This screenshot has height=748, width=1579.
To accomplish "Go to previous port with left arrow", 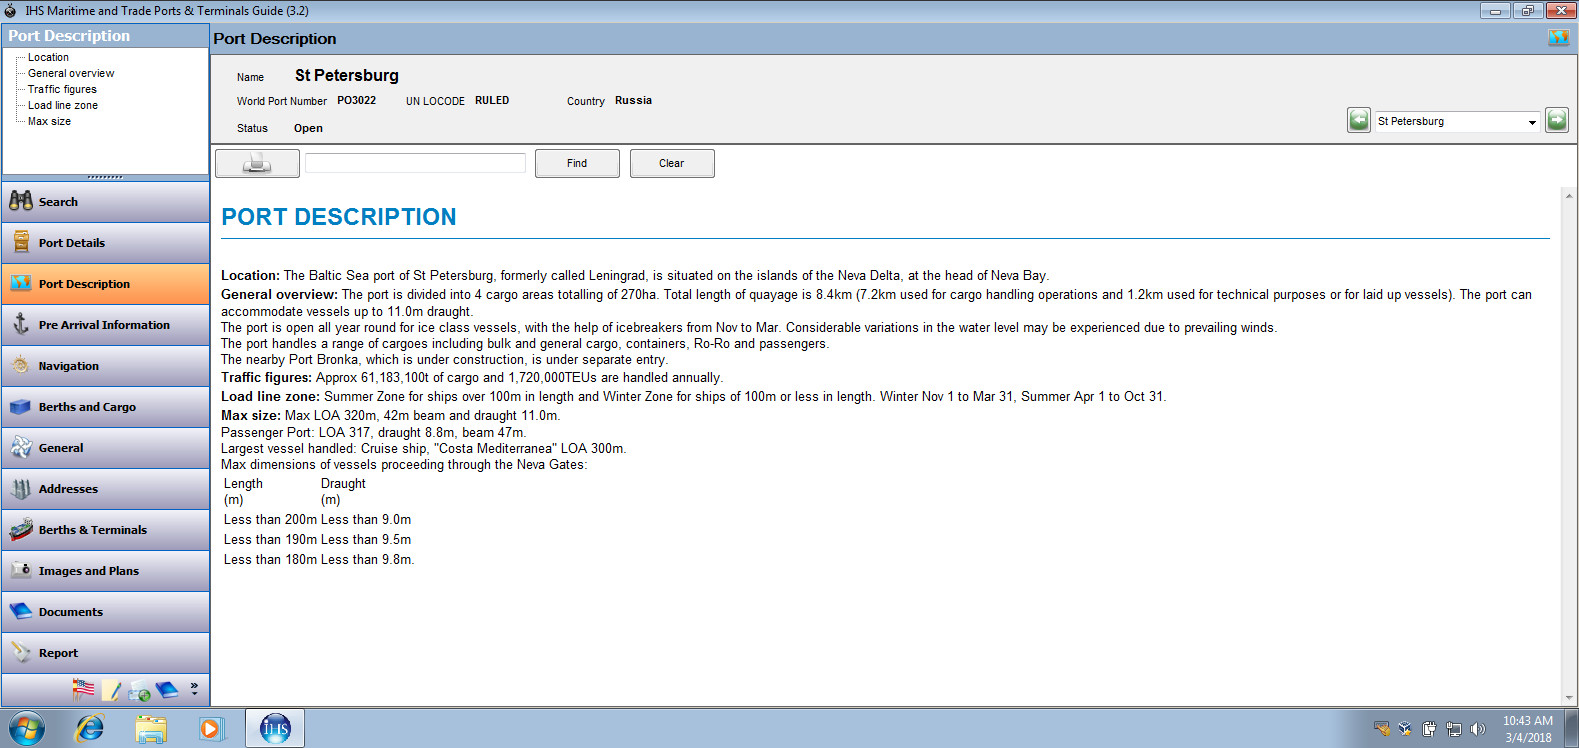I will pos(1358,121).
